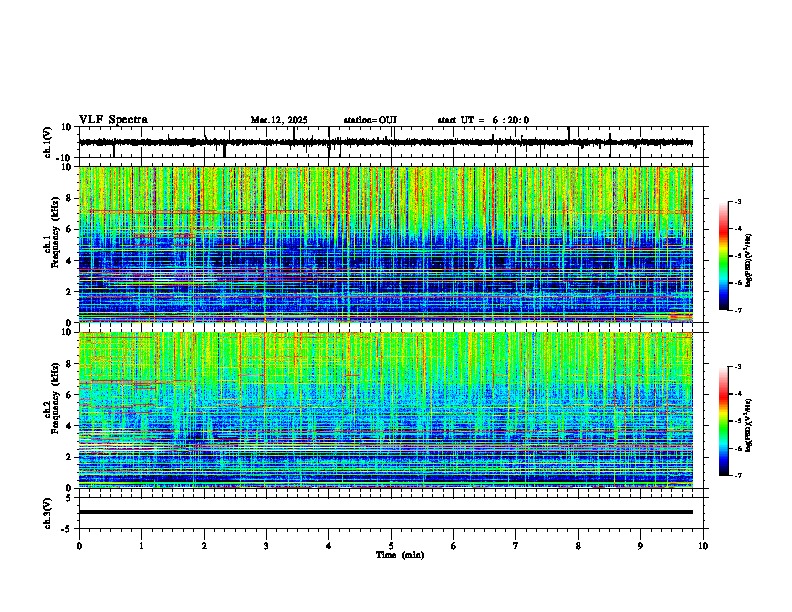Click the time axis tick label 7
The width and height of the screenshot is (792, 612).
(x=516, y=546)
